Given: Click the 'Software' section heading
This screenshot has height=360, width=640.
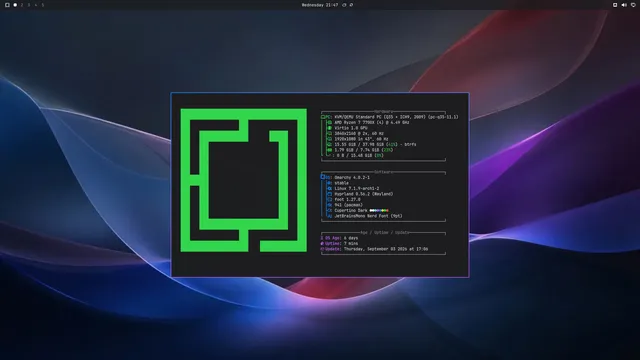Looking at the screenshot, I should coord(384,172).
